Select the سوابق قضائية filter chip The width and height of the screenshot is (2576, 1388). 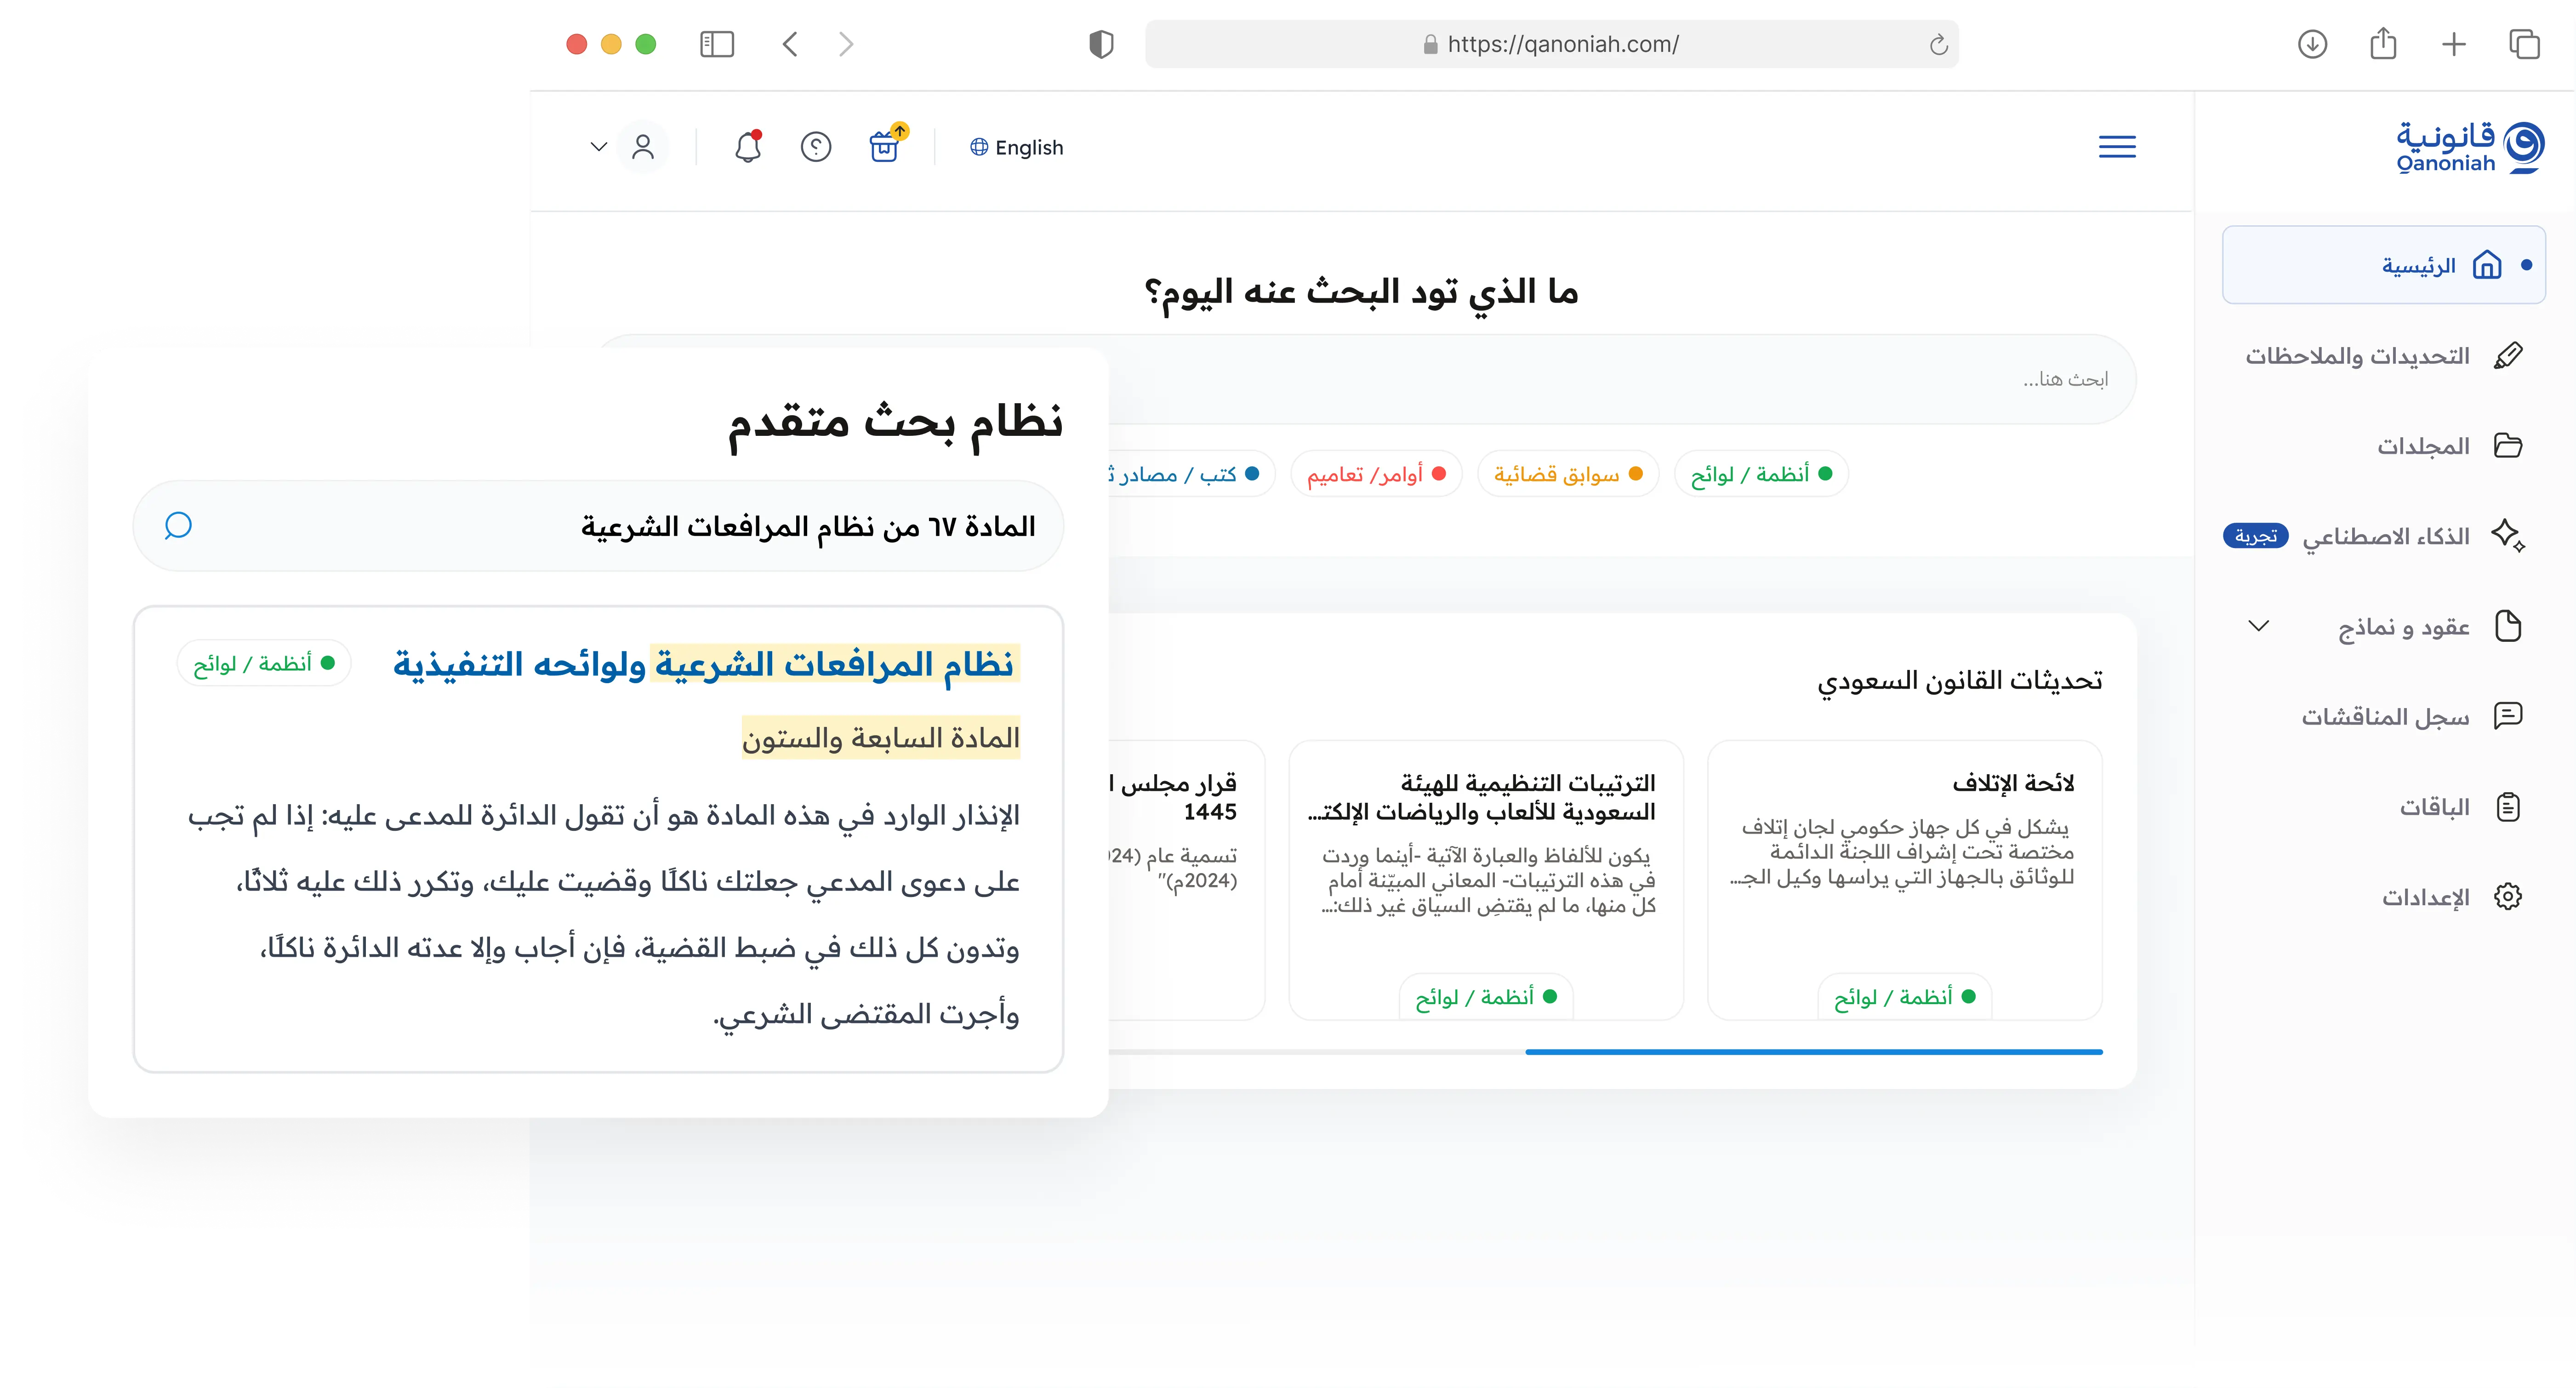[1568, 474]
